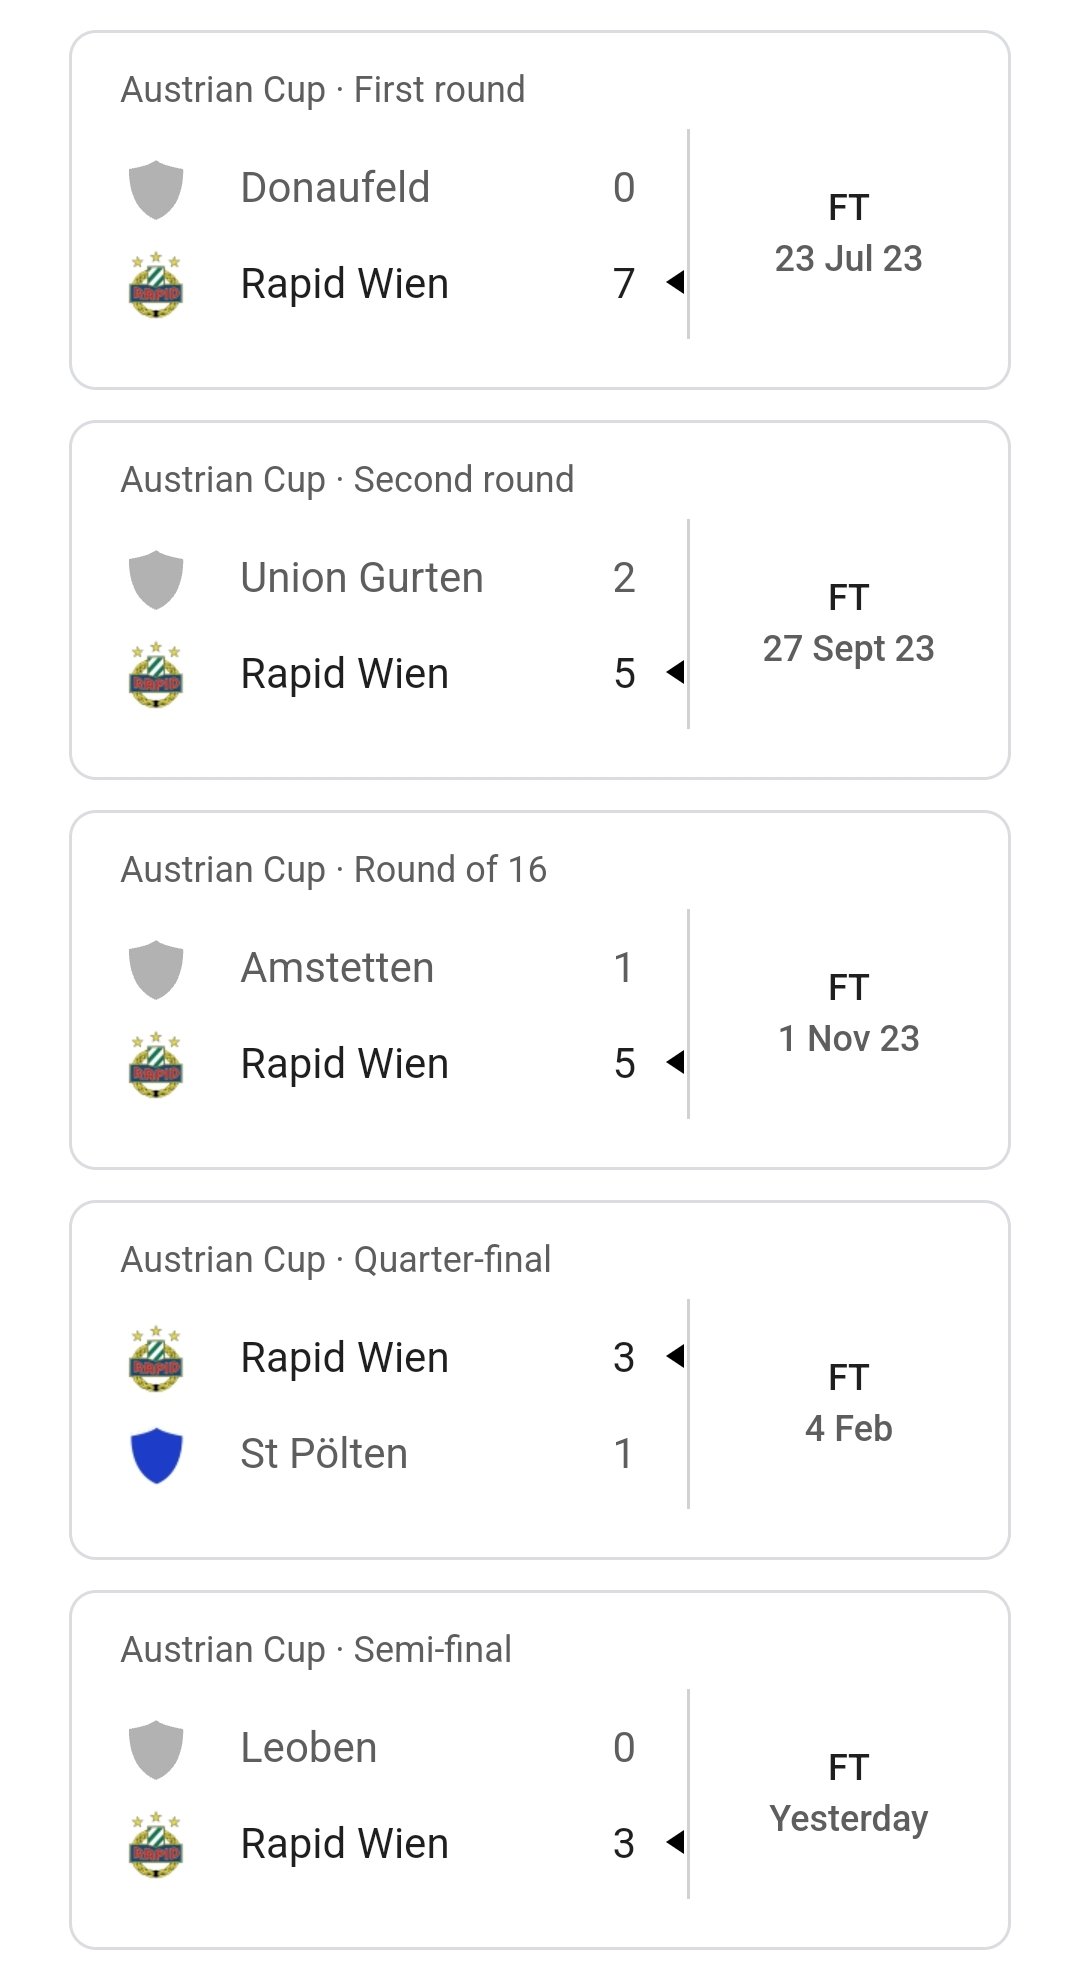Click the Union Gurten grey shield crest
Screen dimensions: 1080x1963
click(156, 579)
